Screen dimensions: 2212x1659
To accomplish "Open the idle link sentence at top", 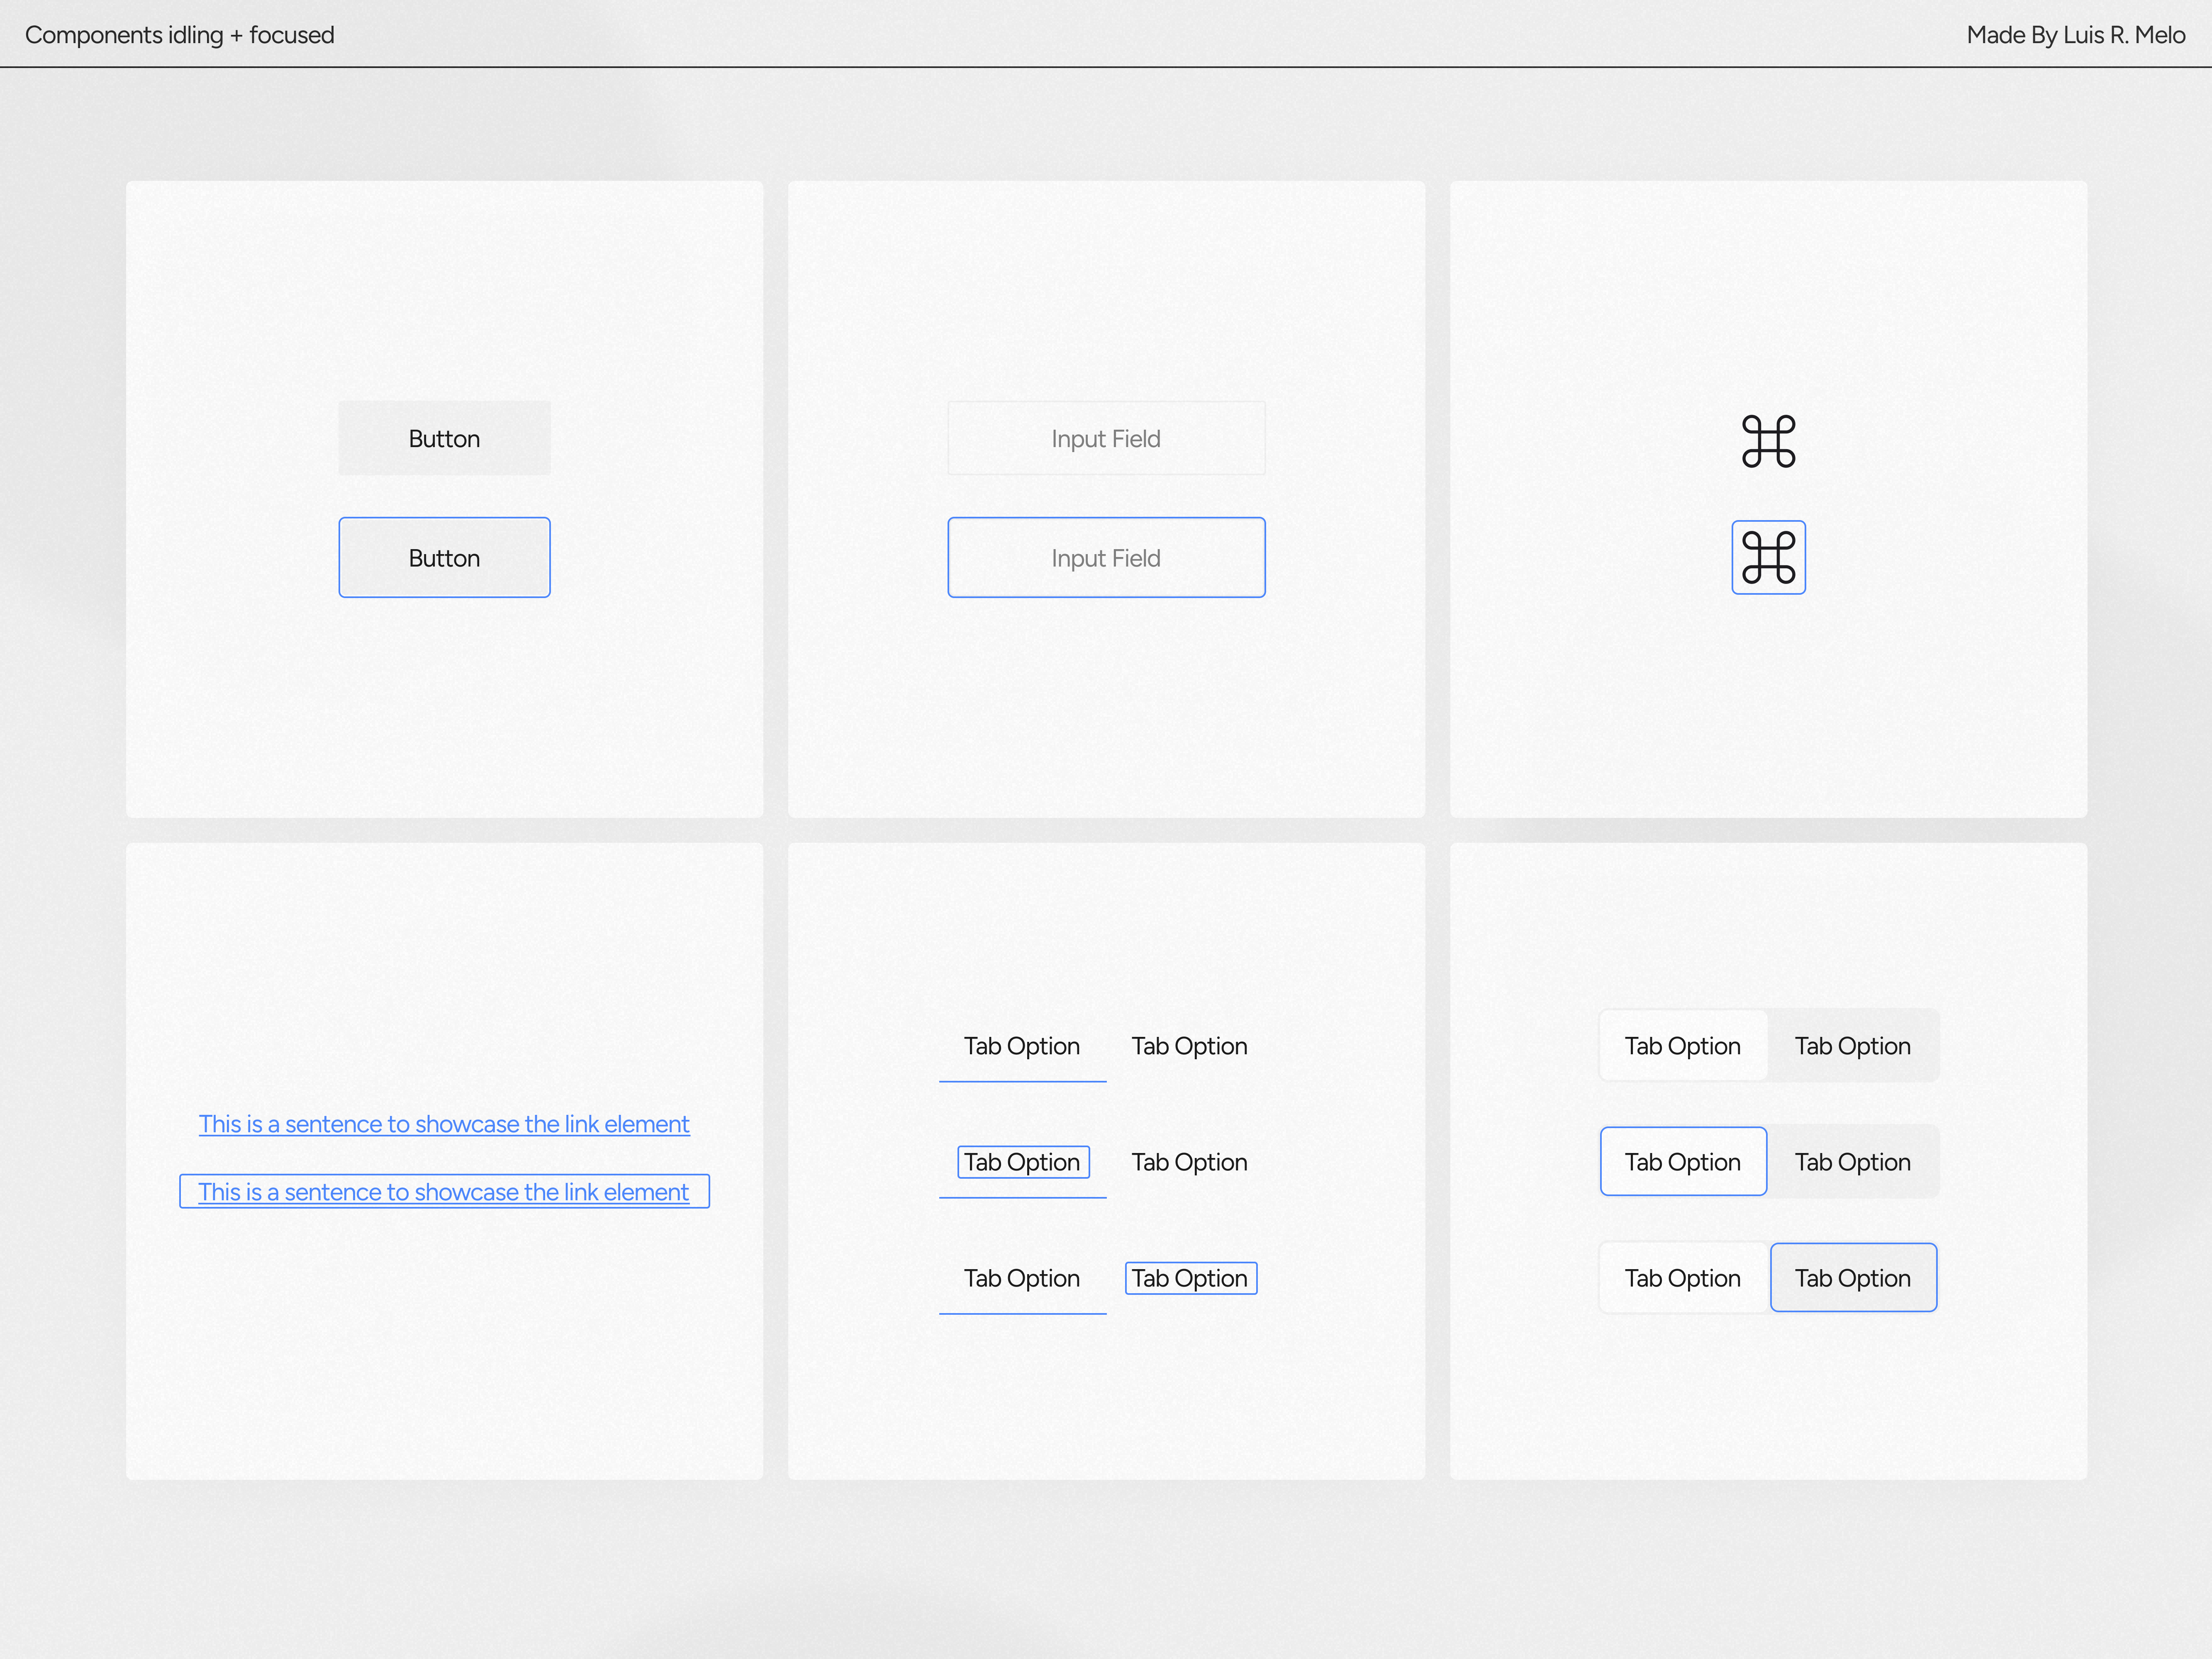I will pos(443,1123).
